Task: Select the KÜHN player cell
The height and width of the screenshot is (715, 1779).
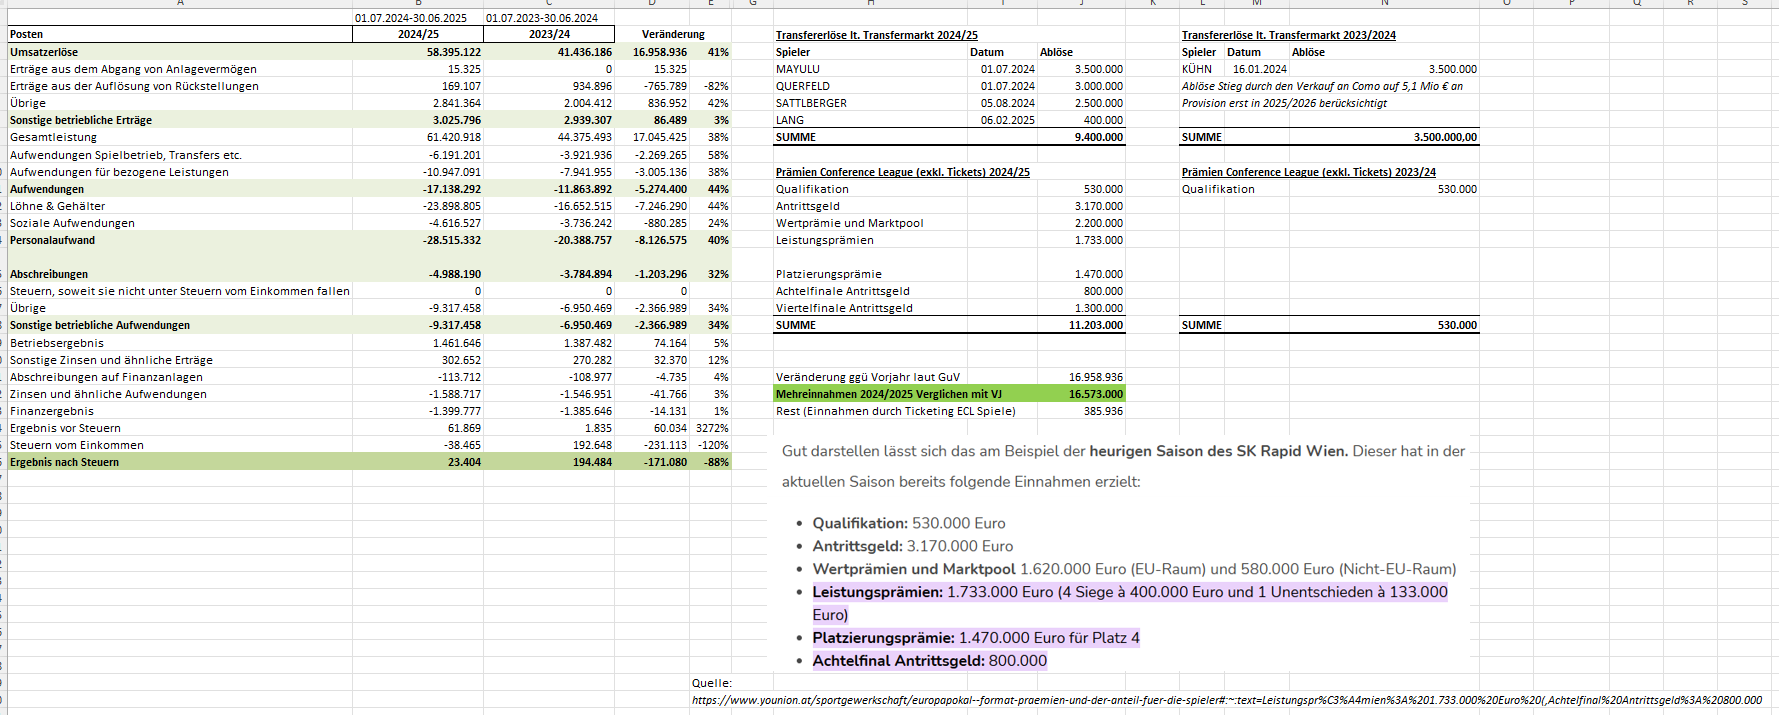Action: 1196,69
